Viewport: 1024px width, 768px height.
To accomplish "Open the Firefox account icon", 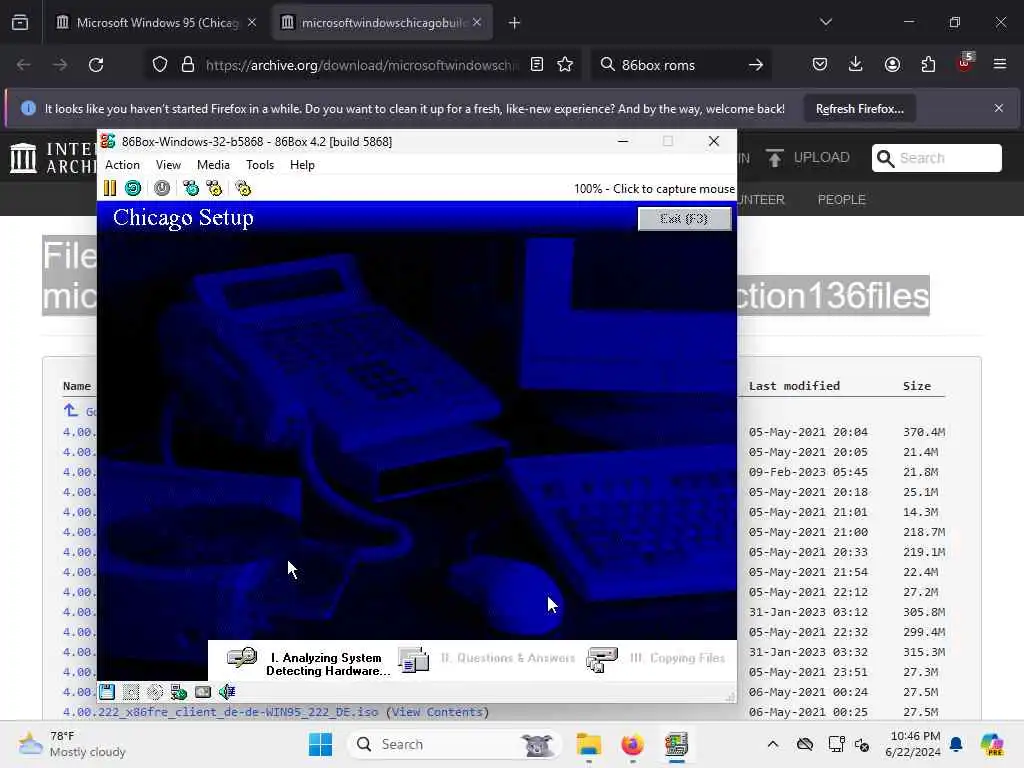I will pos(892,65).
